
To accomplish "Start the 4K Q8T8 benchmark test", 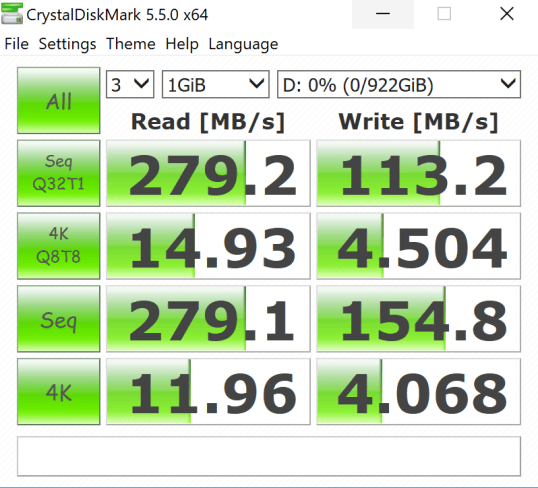I will tap(59, 246).
